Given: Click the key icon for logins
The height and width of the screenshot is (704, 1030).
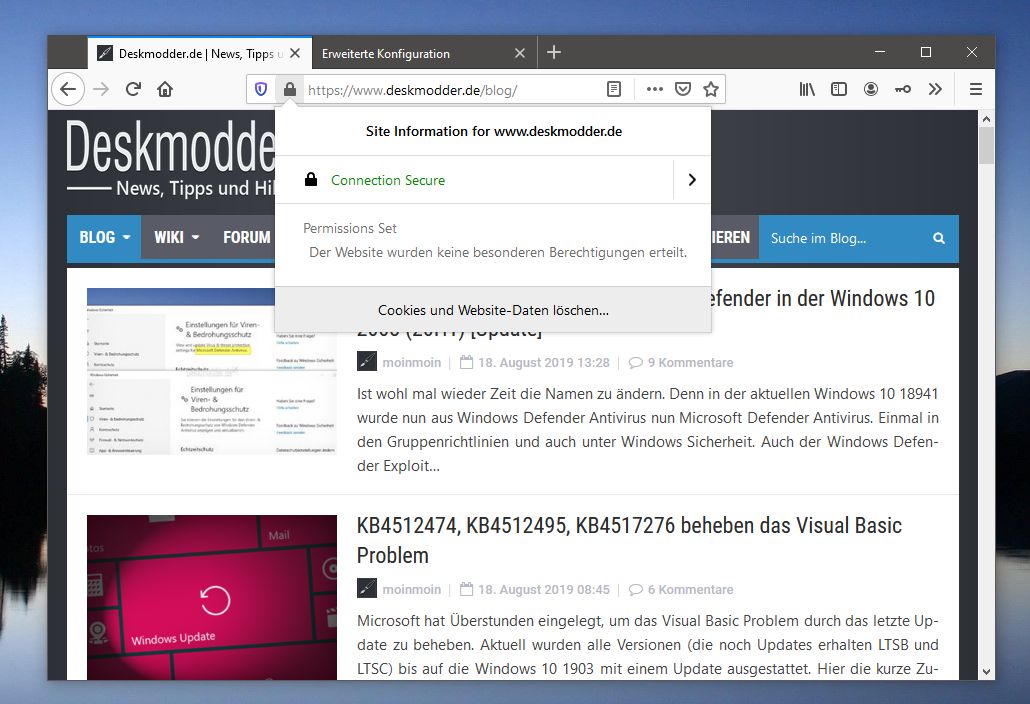Looking at the screenshot, I should tap(903, 89).
